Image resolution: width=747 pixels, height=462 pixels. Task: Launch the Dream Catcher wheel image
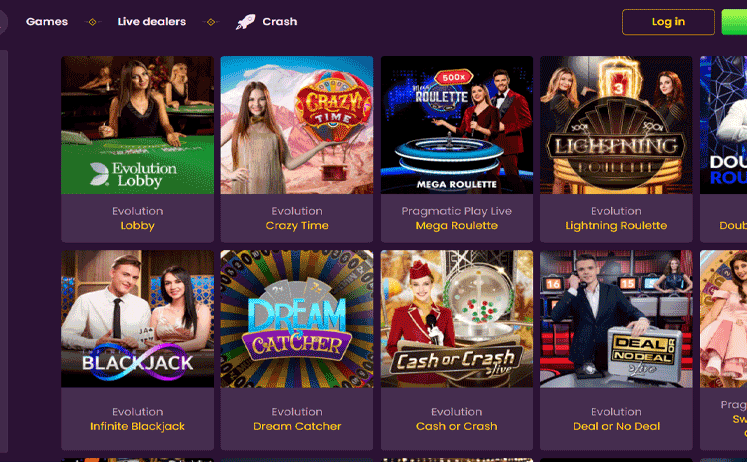297,319
